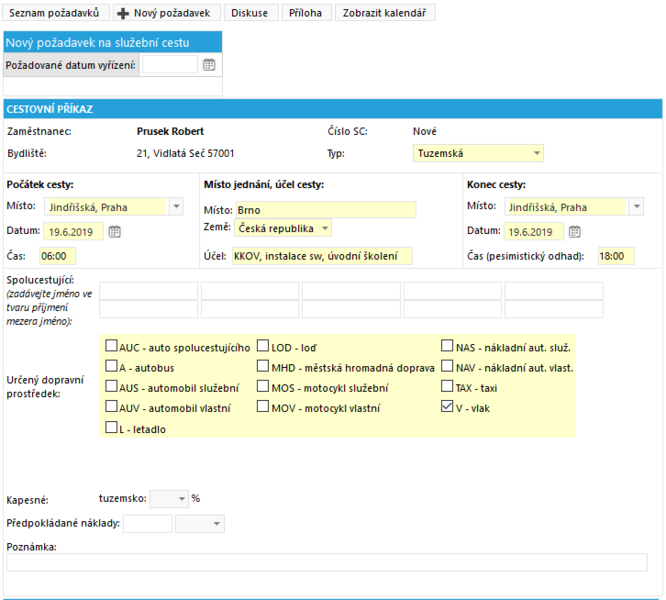The height and width of the screenshot is (600, 666).
Task: Open Země dropdown showing Česká republika
Action: (283, 228)
